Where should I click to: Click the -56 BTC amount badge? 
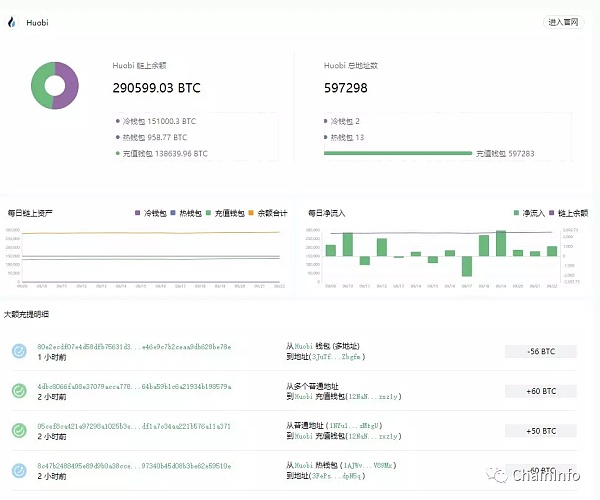541,351
